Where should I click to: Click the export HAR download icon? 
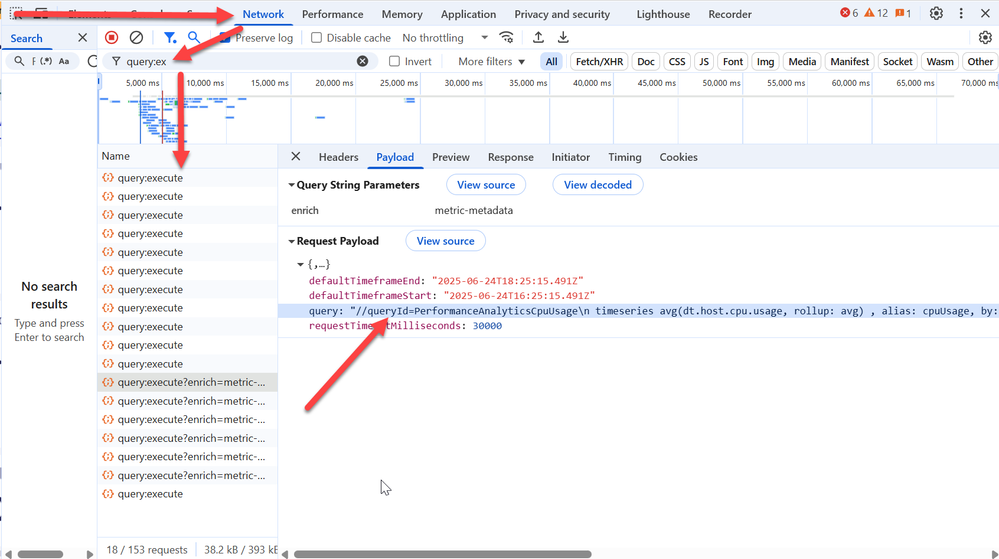click(563, 38)
